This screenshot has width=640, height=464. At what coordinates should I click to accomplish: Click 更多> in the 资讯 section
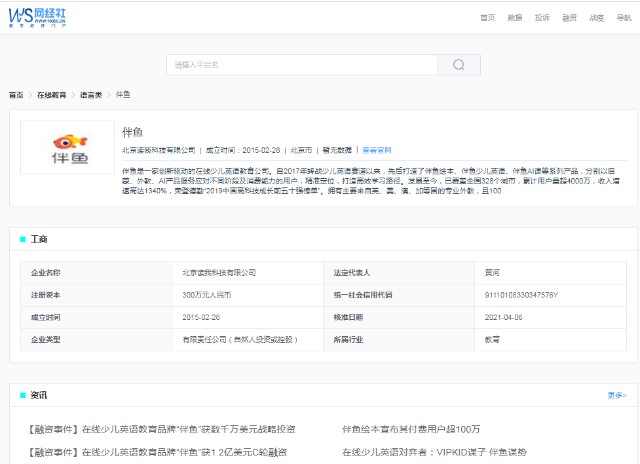coord(617,395)
